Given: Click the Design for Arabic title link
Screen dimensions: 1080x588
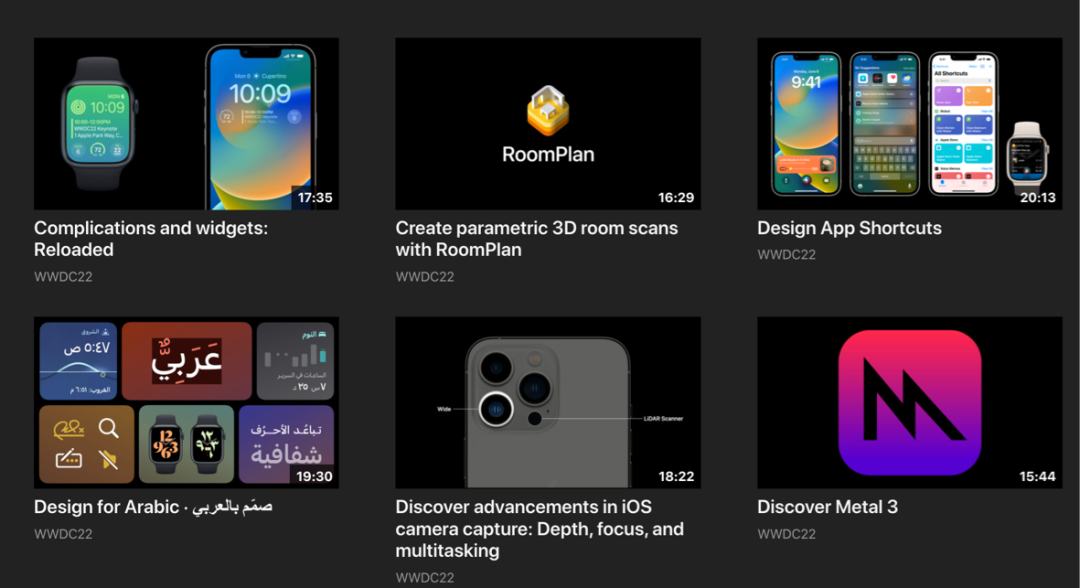Looking at the screenshot, I should [x=153, y=507].
